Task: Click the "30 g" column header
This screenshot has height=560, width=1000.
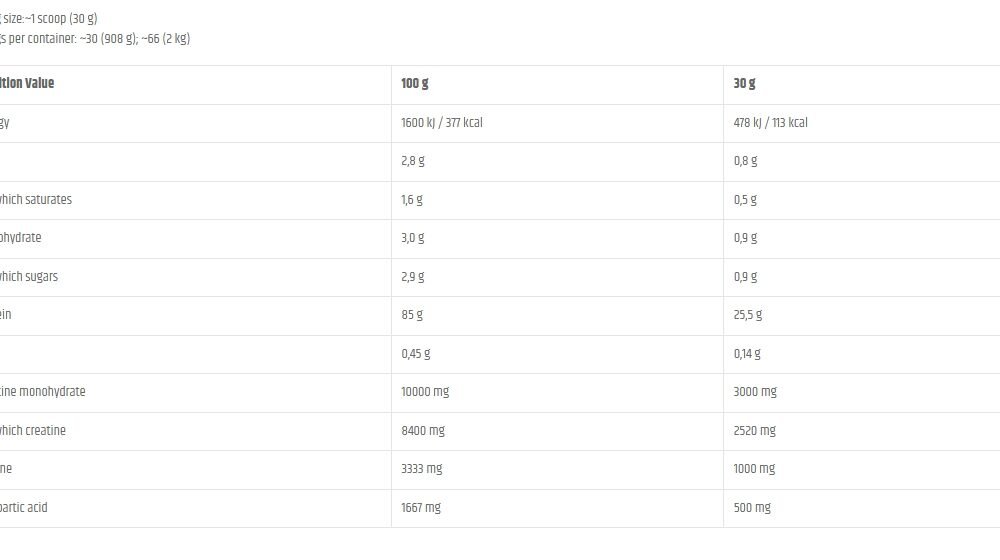Action: click(745, 84)
